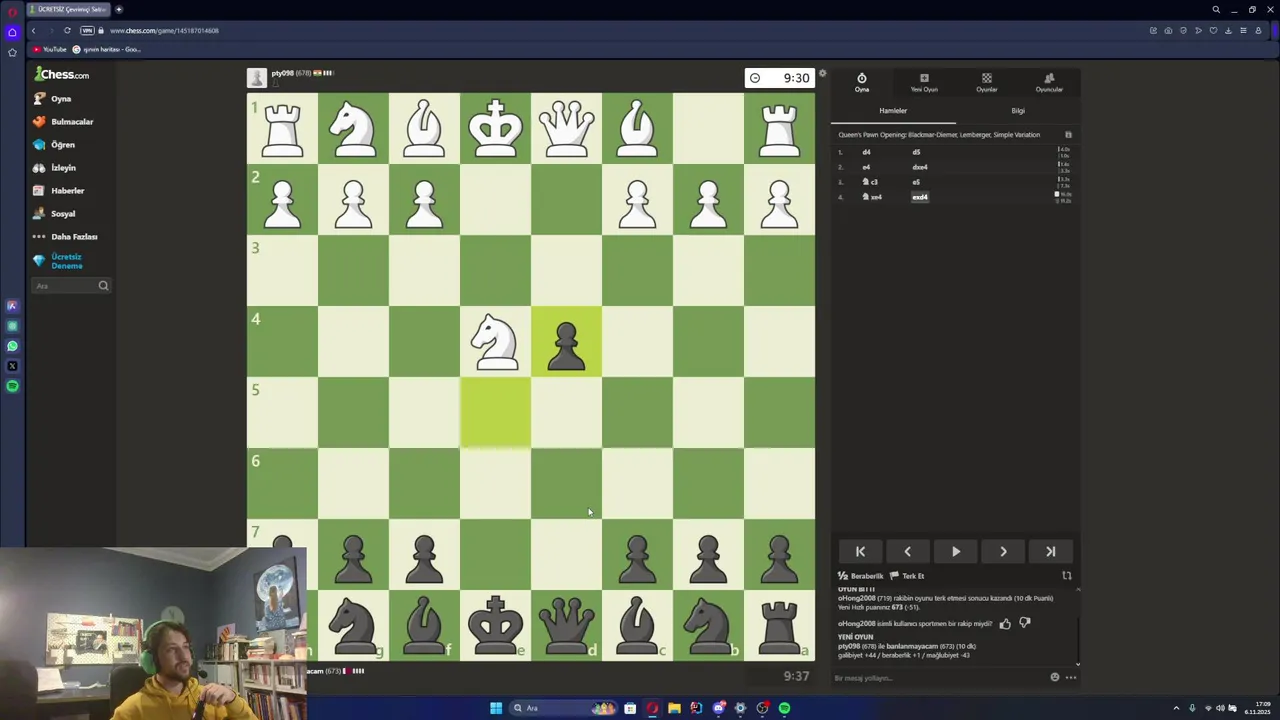This screenshot has width=1280, height=720.
Task: Open Windows Start menu
Action: coord(496,708)
